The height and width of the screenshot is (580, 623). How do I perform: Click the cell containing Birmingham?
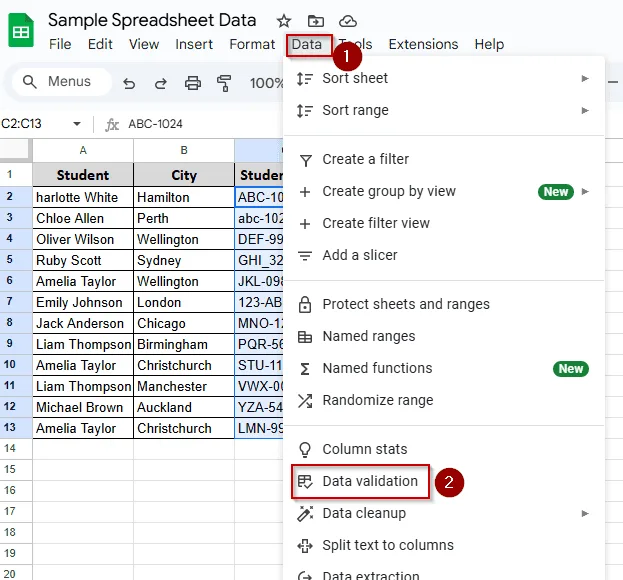click(184, 344)
